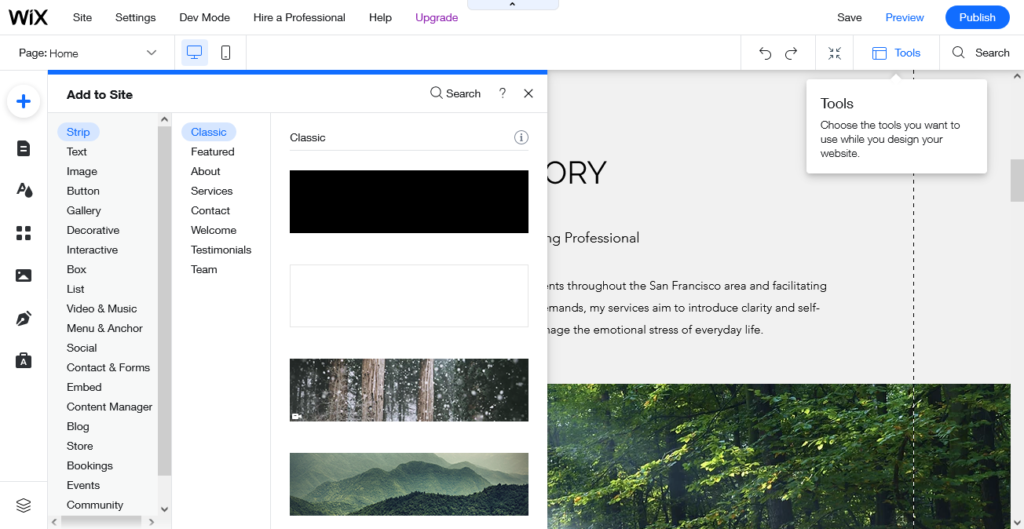
Task: Select the Strip category
Action: coord(78,132)
